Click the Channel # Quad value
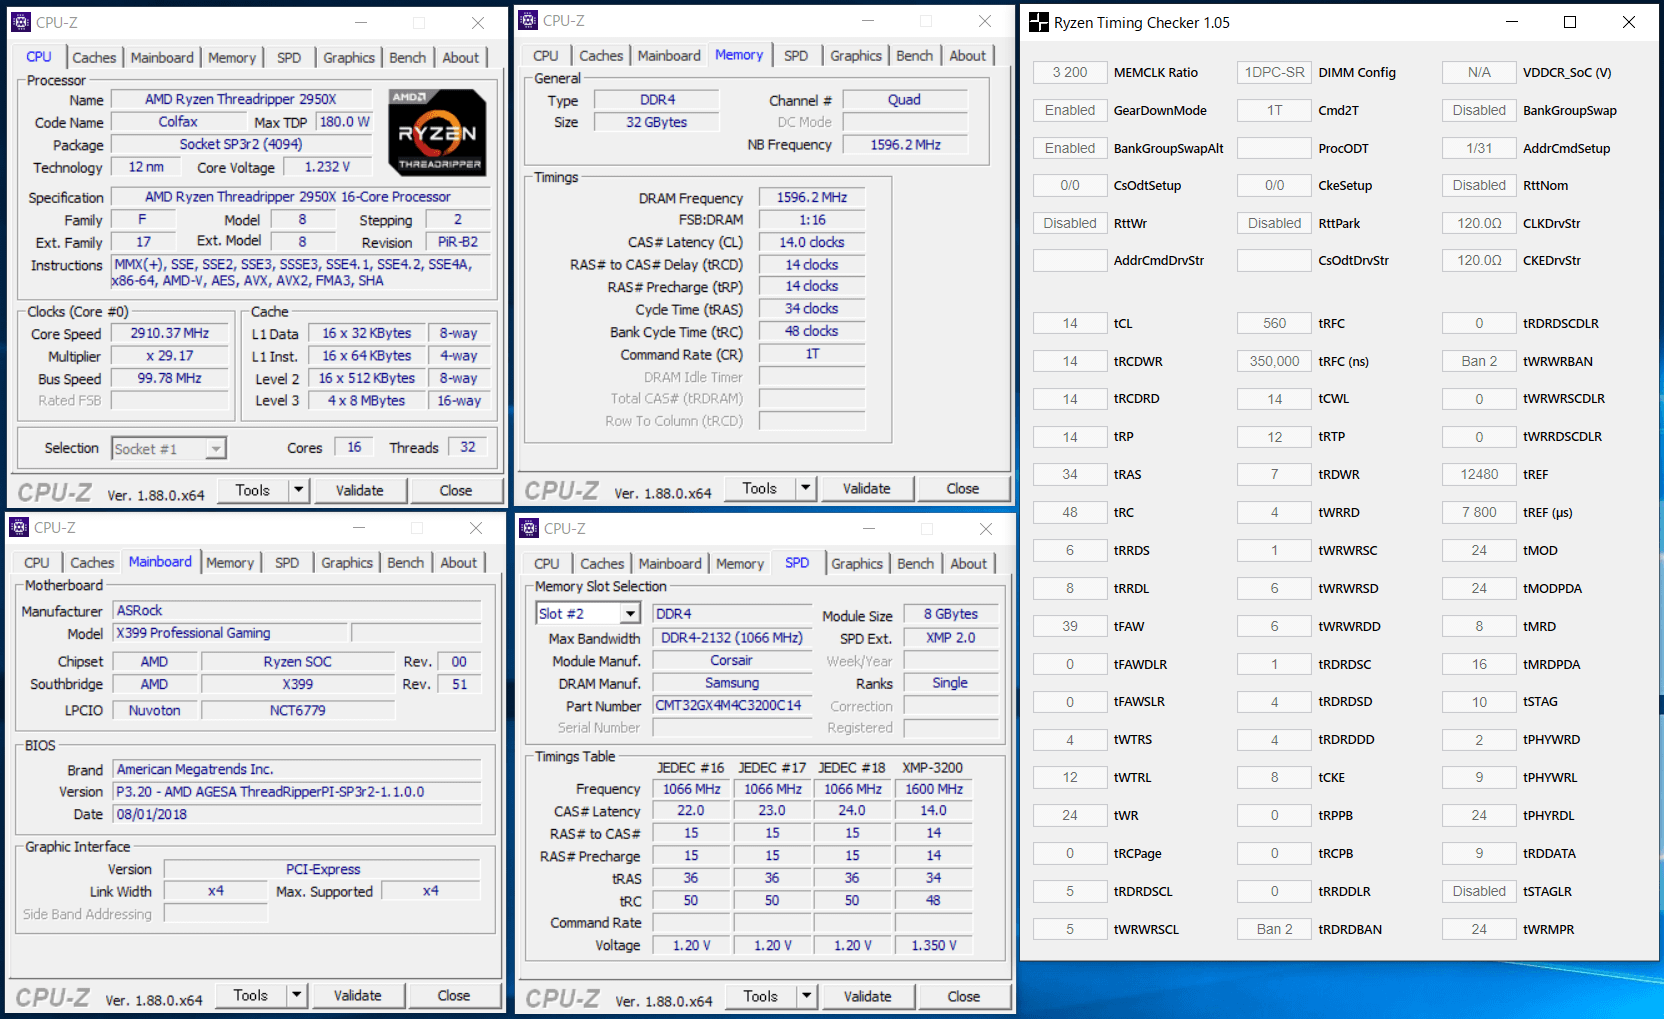 (x=905, y=99)
